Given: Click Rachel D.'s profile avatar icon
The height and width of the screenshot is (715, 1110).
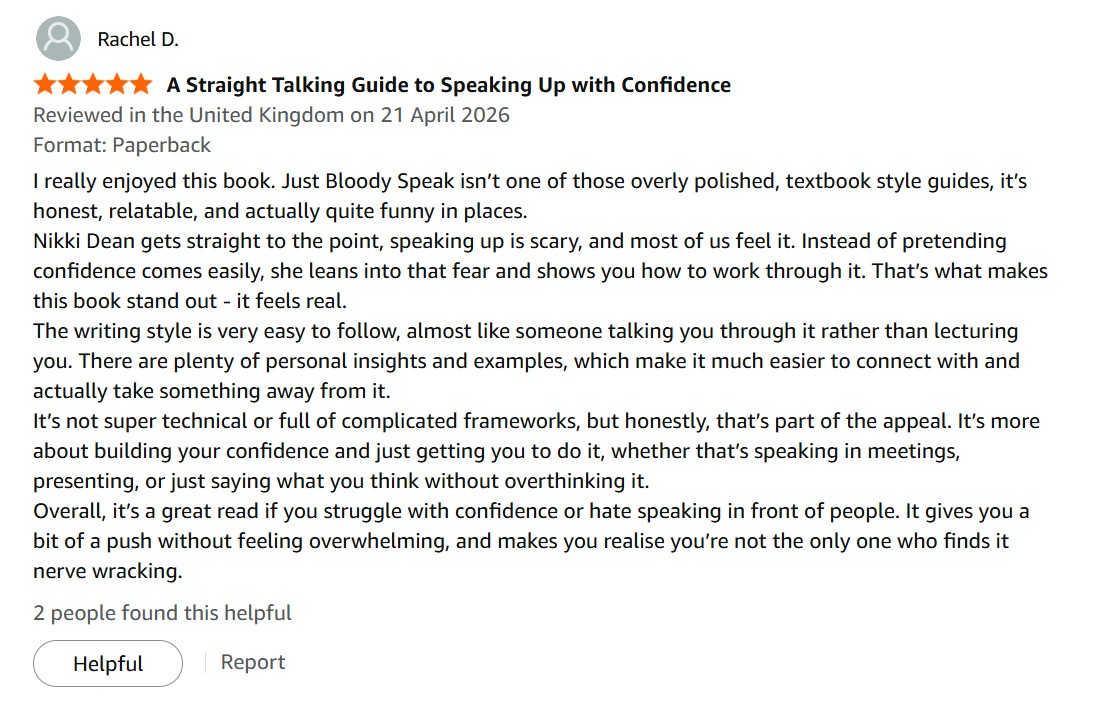Looking at the screenshot, I should [x=58, y=38].
